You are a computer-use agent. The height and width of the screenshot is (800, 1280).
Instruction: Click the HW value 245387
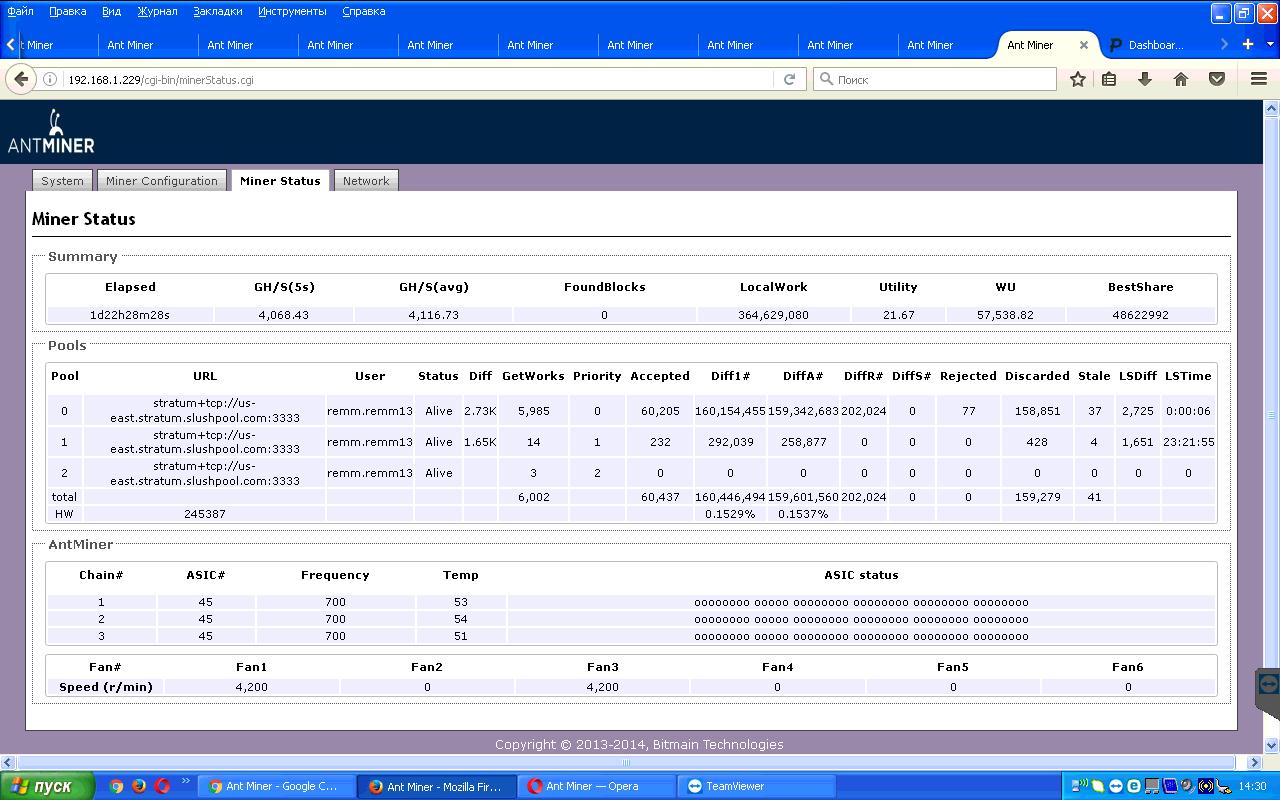pos(205,514)
